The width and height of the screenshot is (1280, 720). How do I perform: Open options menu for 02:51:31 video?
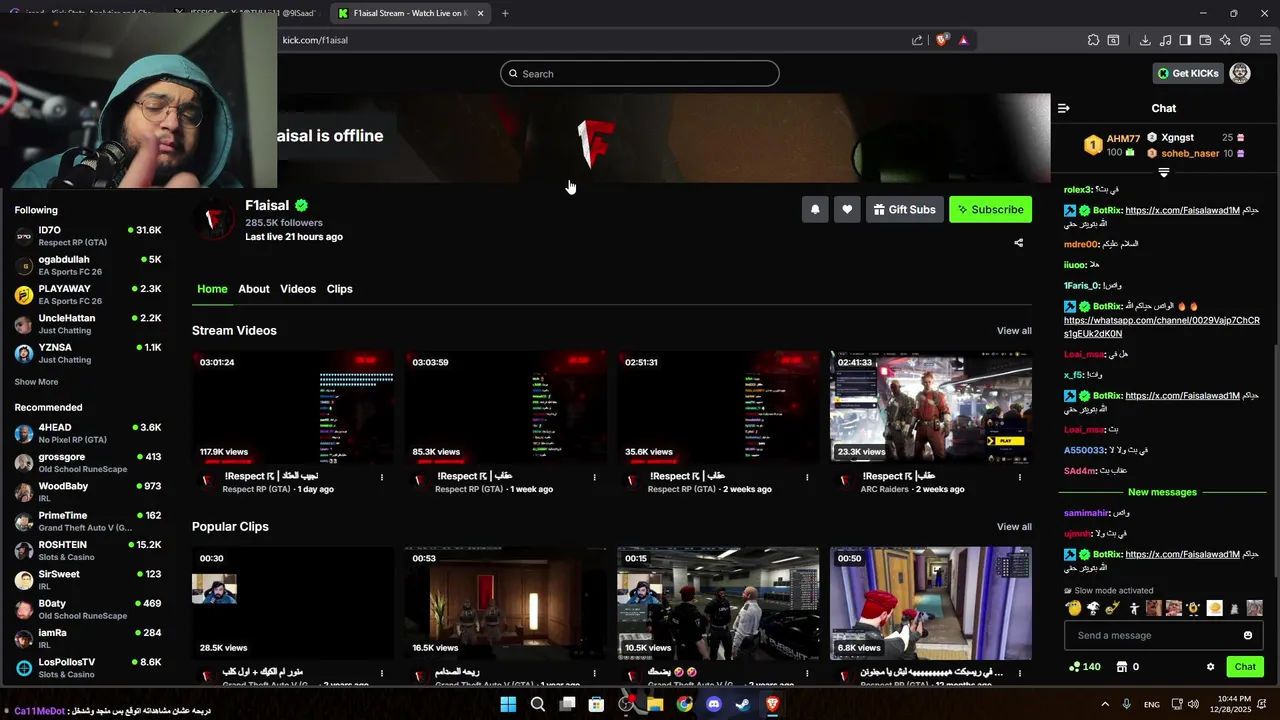(x=807, y=477)
